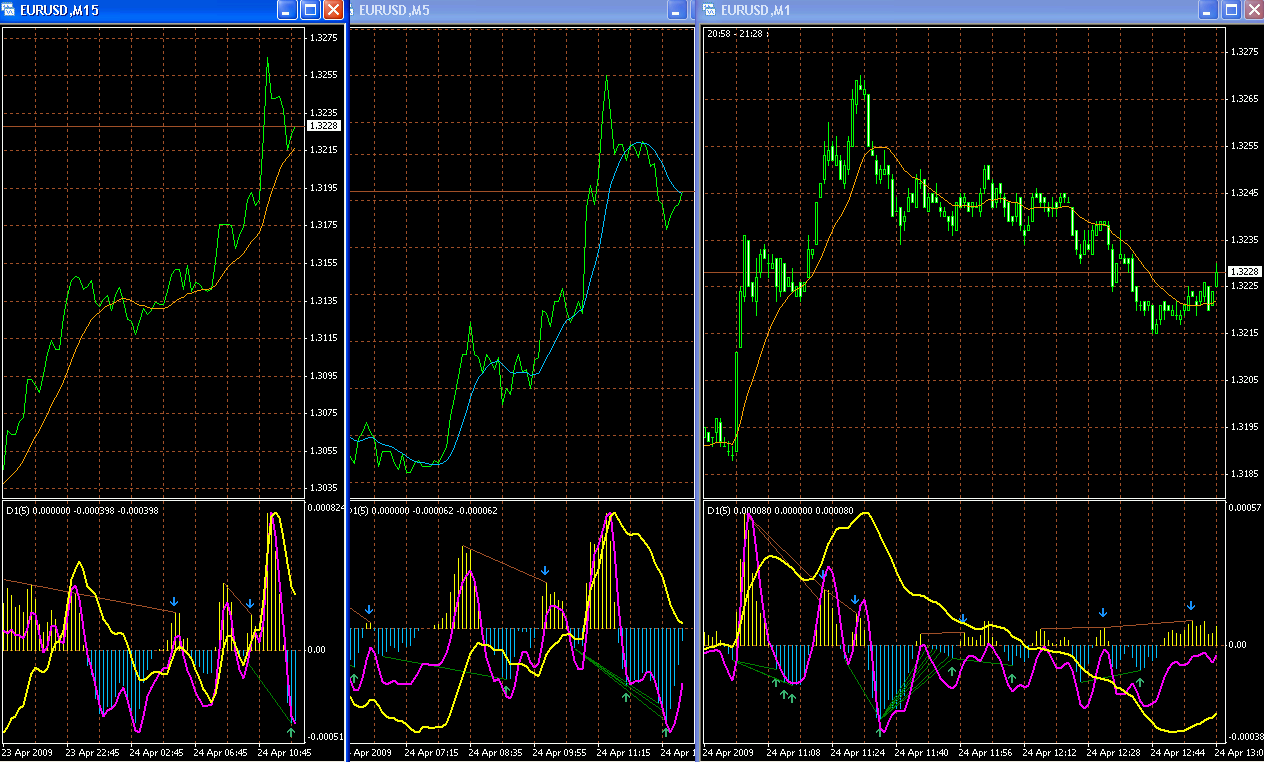Click the 1.3275 price level on M15 scale
The height and width of the screenshot is (762, 1264).
point(323,37)
